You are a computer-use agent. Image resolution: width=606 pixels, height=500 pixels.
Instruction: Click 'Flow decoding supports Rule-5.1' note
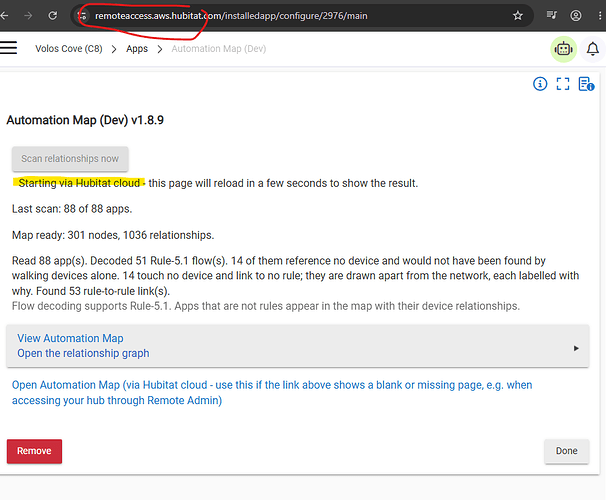(266, 306)
